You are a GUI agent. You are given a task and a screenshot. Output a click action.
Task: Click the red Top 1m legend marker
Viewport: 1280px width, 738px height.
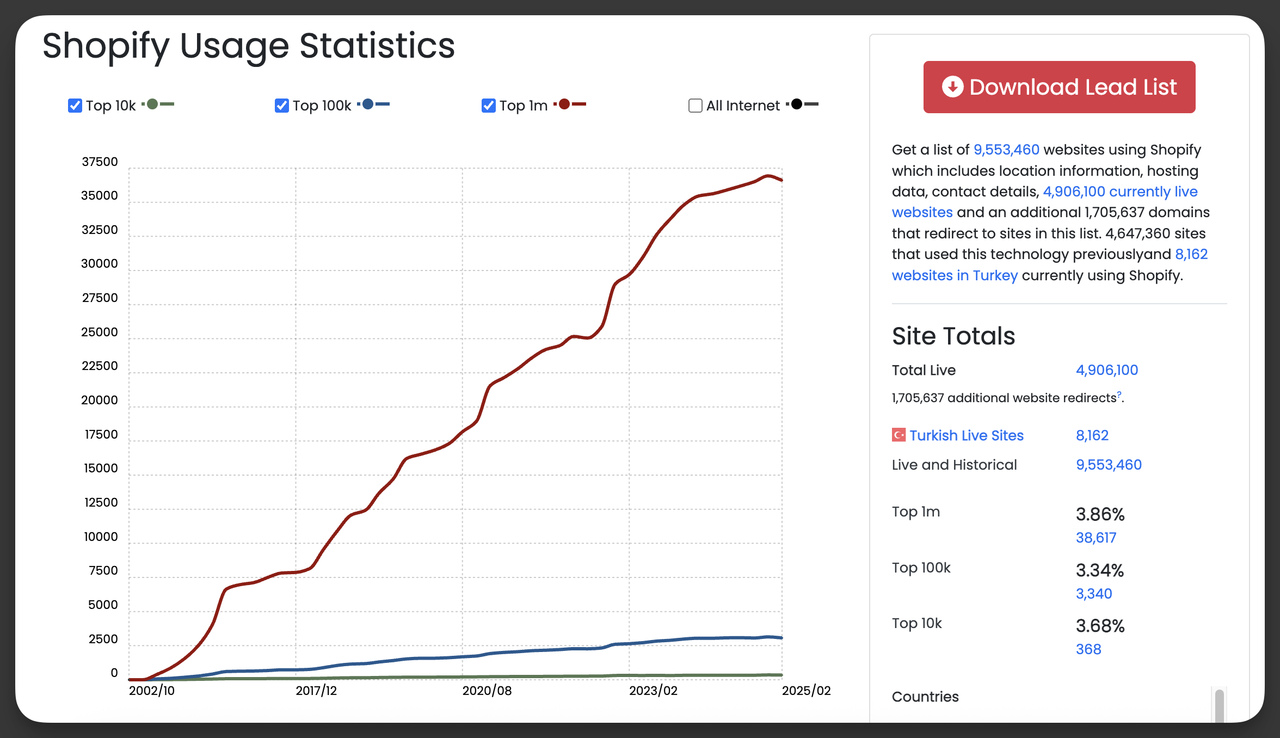click(x=570, y=104)
